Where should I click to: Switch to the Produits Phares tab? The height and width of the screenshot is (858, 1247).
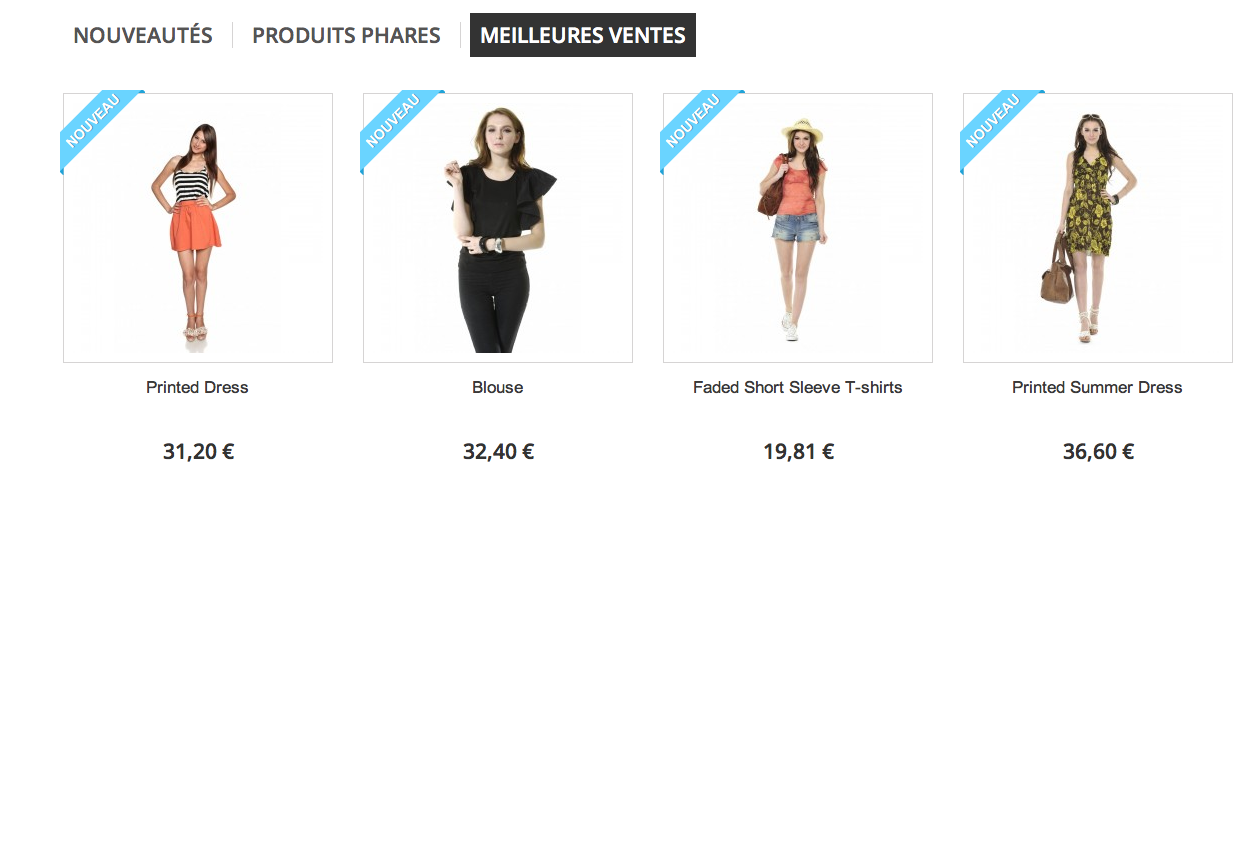click(x=346, y=35)
